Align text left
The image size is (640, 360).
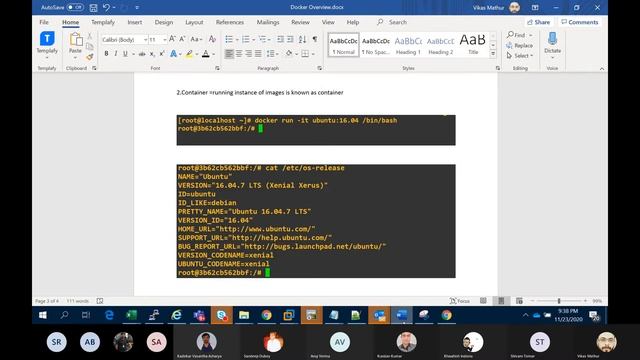coord(229,54)
